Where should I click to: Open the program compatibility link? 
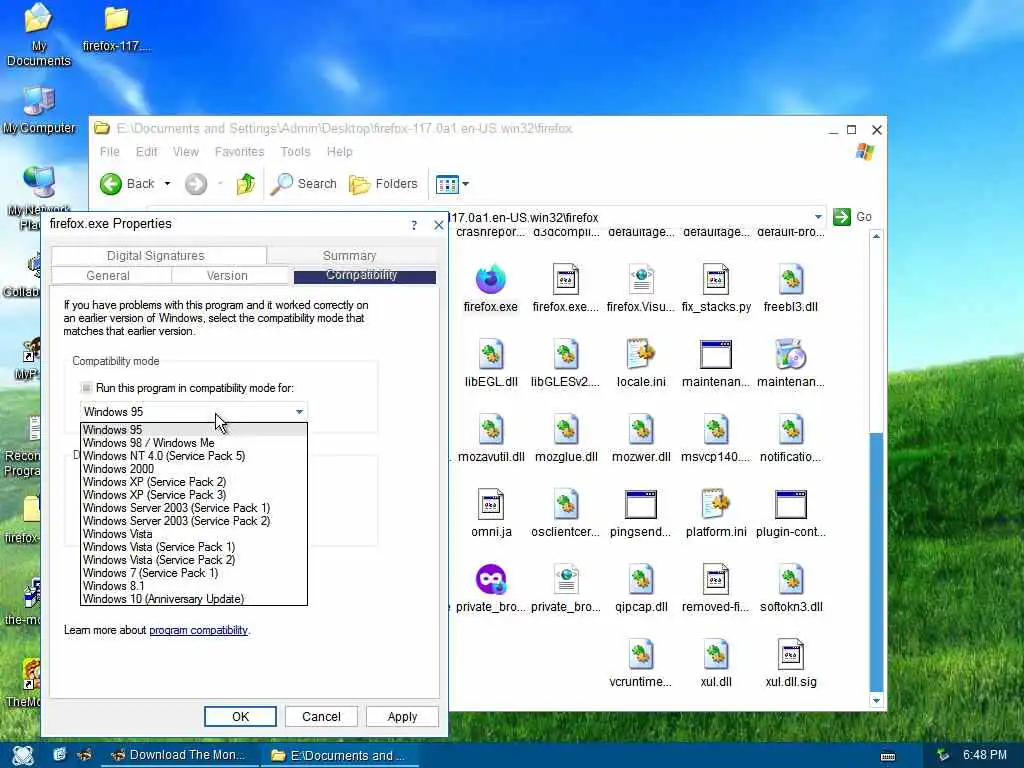199,630
